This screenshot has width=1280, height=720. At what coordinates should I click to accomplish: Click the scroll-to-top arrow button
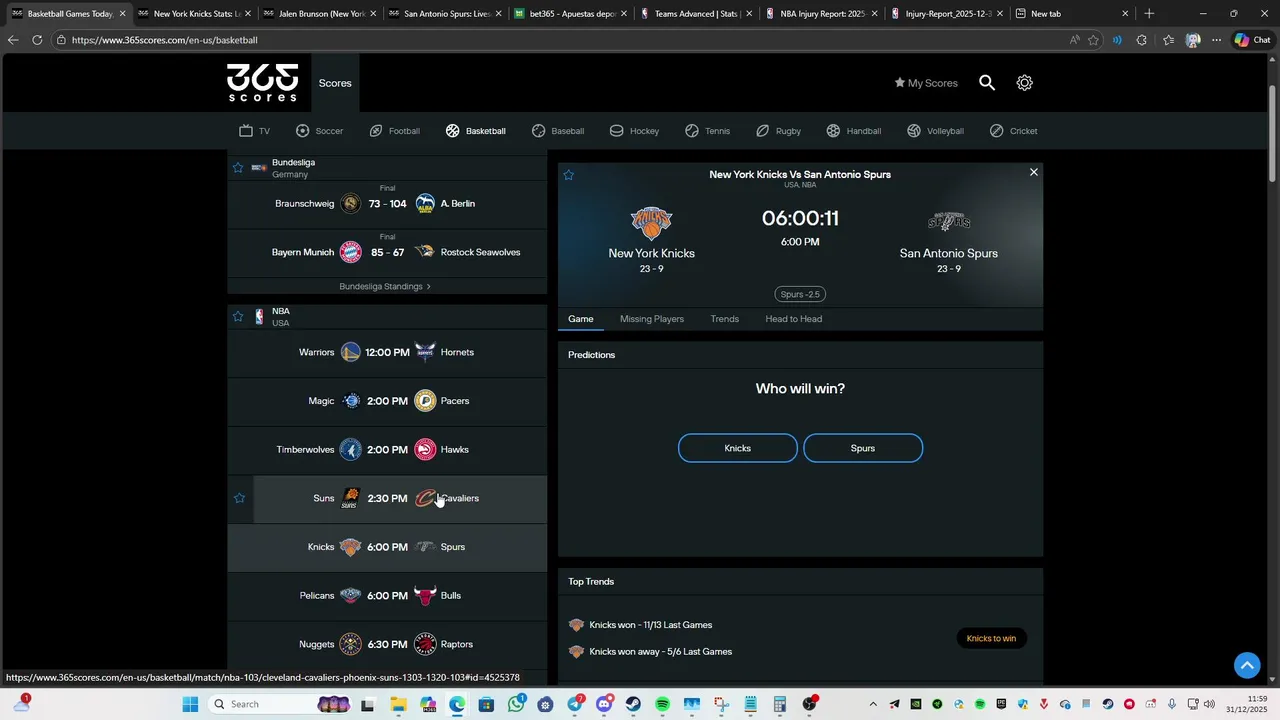[1247, 665]
